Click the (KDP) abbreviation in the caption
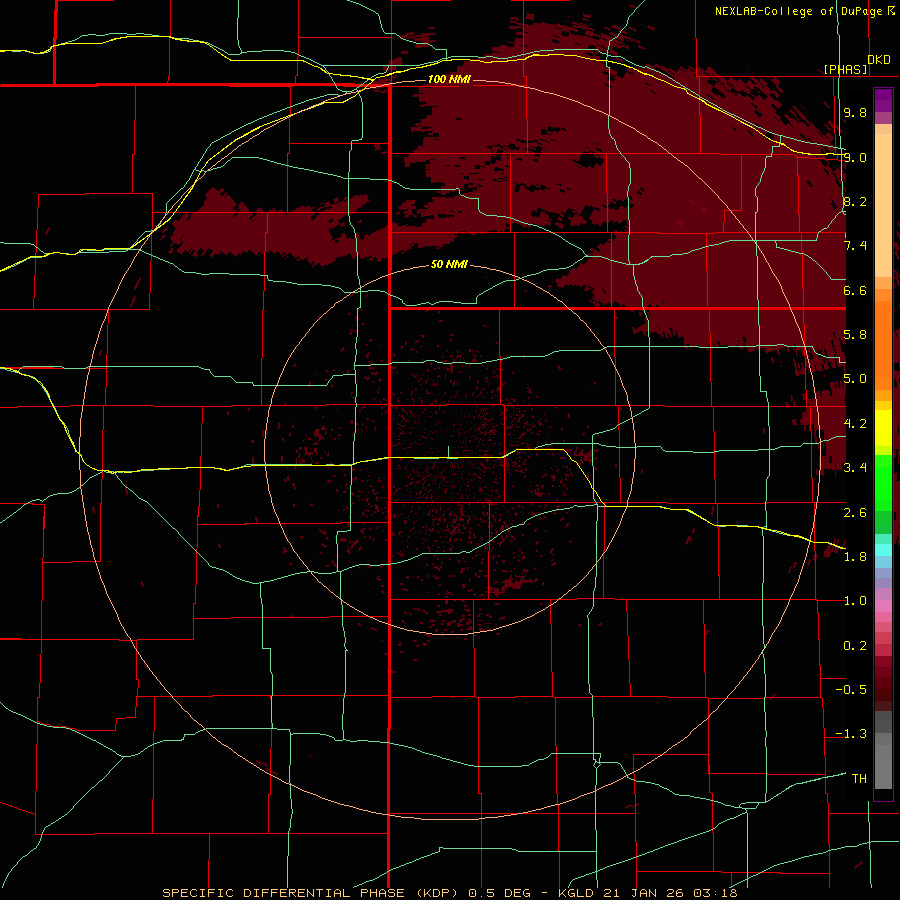Screen dimensions: 900x900 (x=437, y=893)
